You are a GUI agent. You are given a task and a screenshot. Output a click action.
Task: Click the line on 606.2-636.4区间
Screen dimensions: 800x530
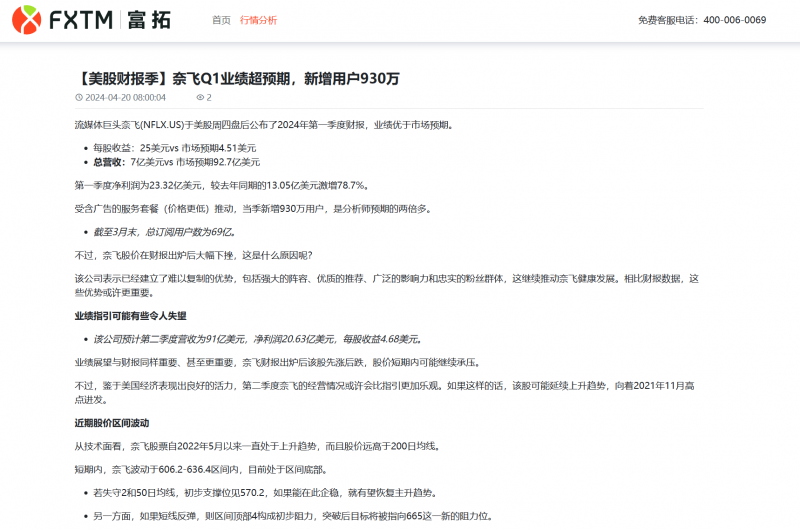[x=201, y=469]
